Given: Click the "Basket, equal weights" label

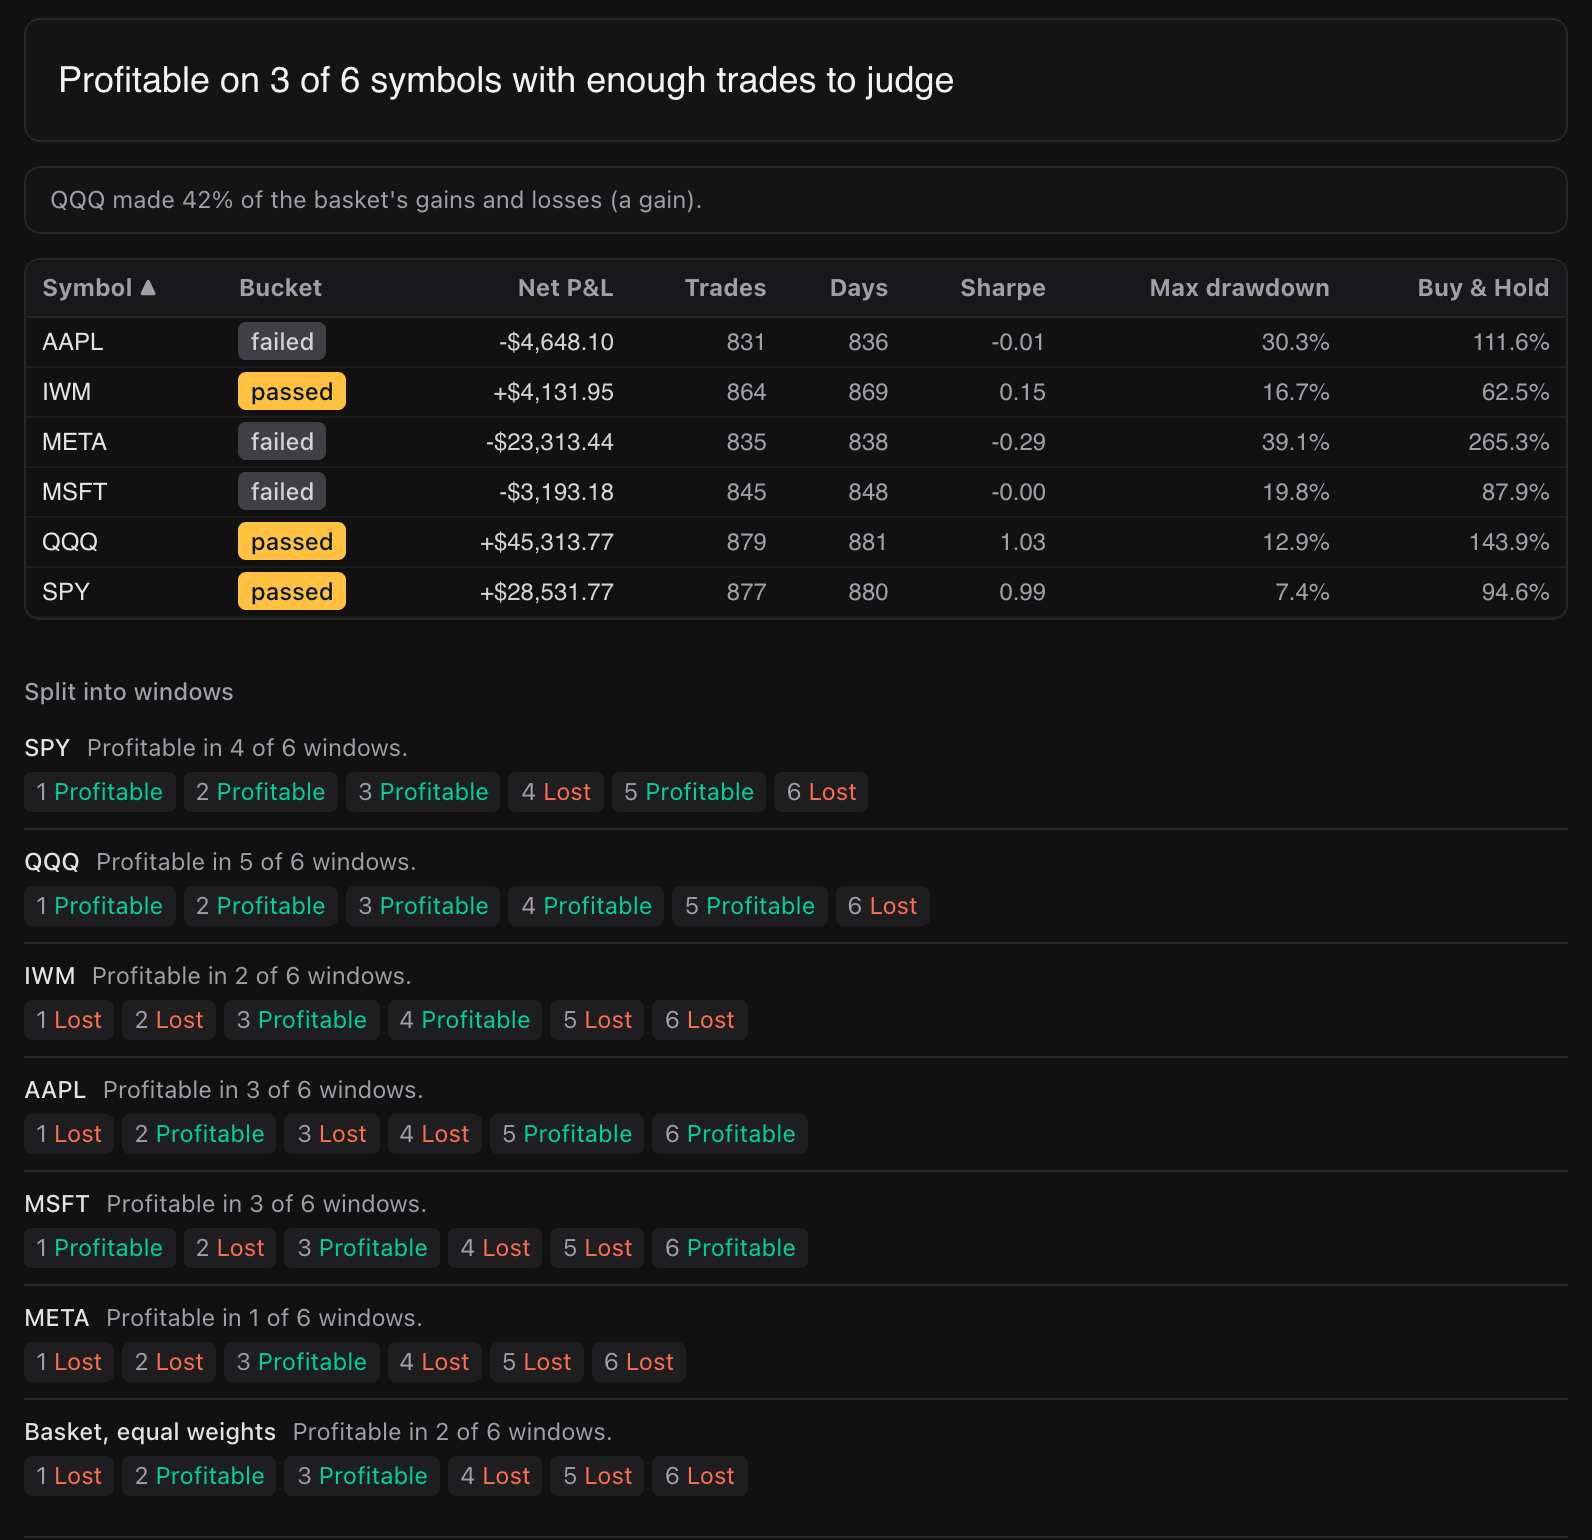Looking at the screenshot, I should coord(150,1432).
